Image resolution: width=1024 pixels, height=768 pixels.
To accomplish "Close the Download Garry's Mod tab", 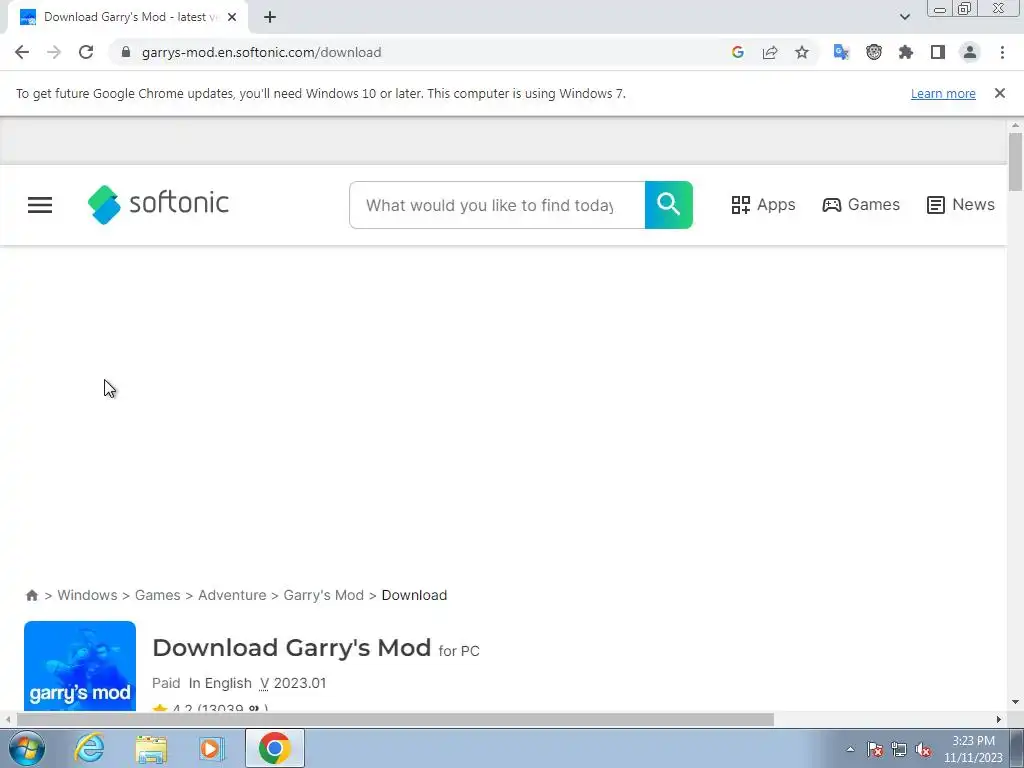I will point(232,17).
